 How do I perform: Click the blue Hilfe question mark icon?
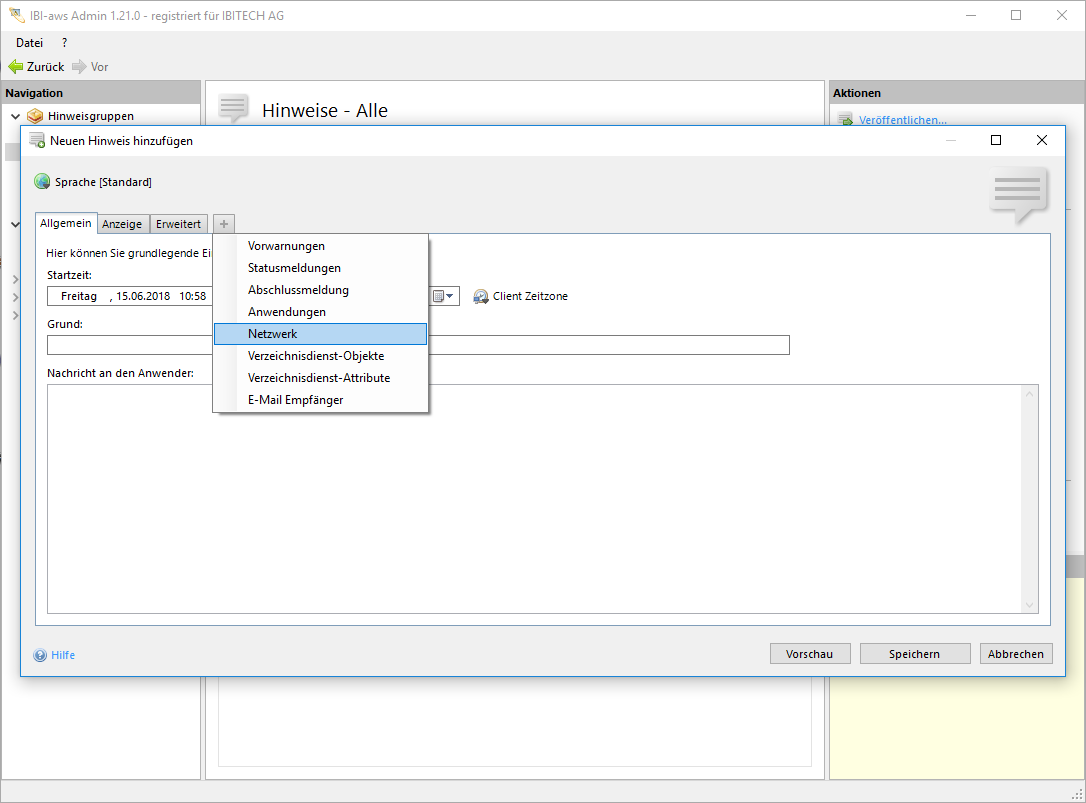[x=40, y=656]
